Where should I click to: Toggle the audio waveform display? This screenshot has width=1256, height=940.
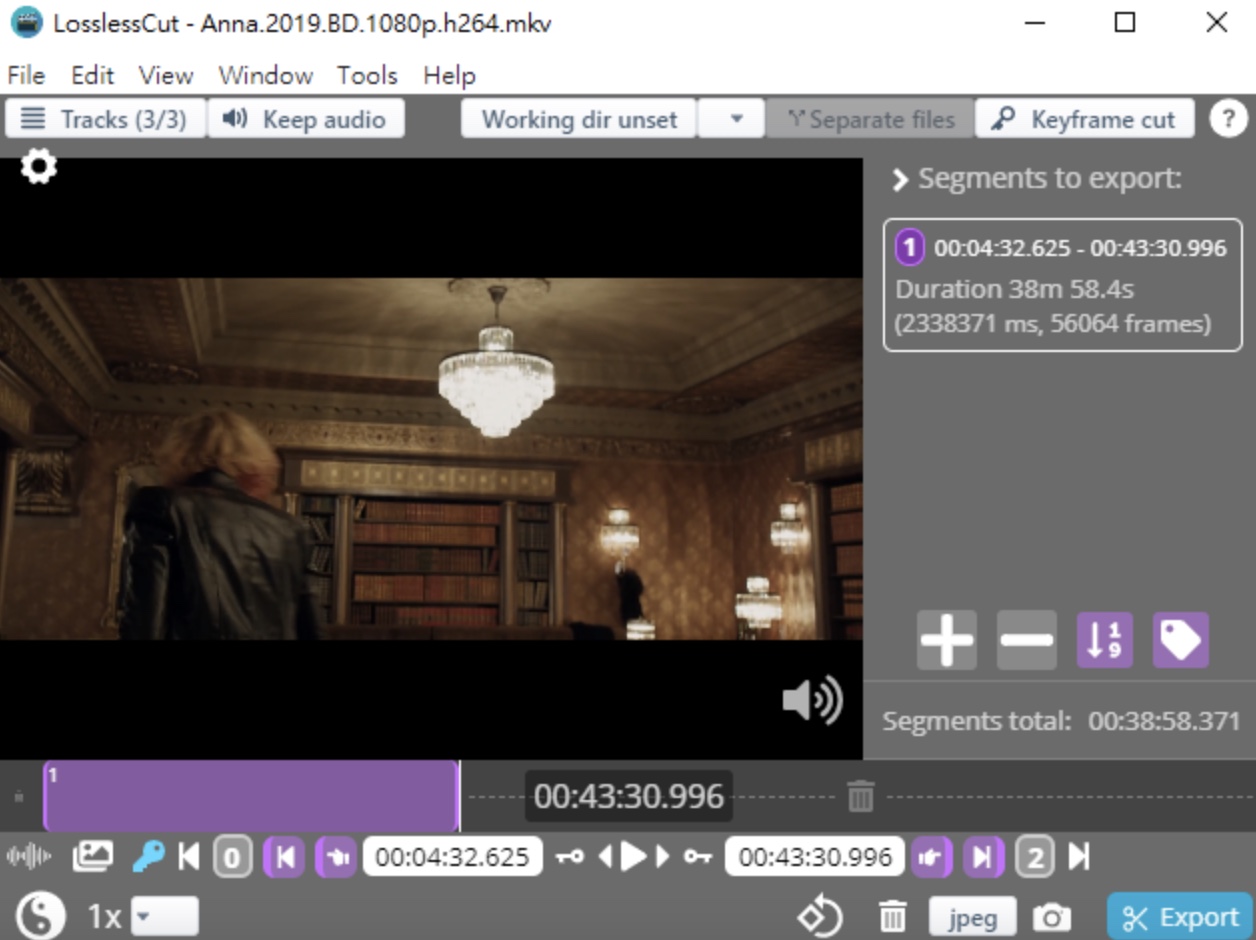click(28, 857)
